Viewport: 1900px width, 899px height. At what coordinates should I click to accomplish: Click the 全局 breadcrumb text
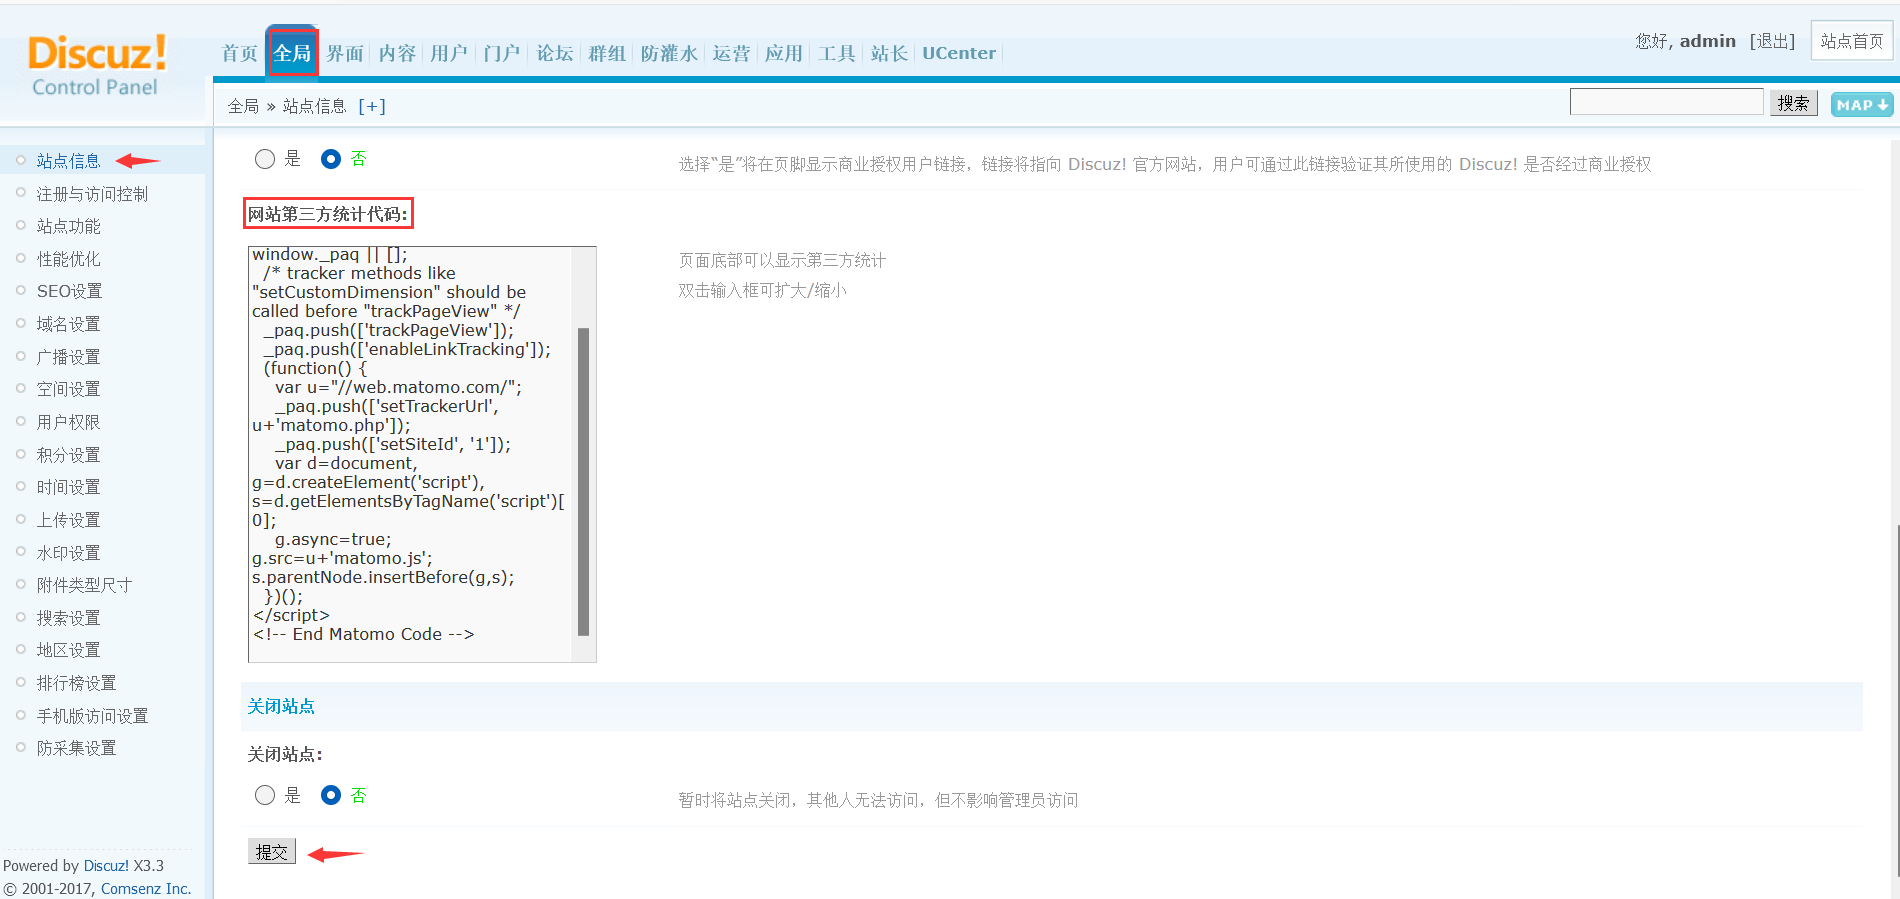243,106
